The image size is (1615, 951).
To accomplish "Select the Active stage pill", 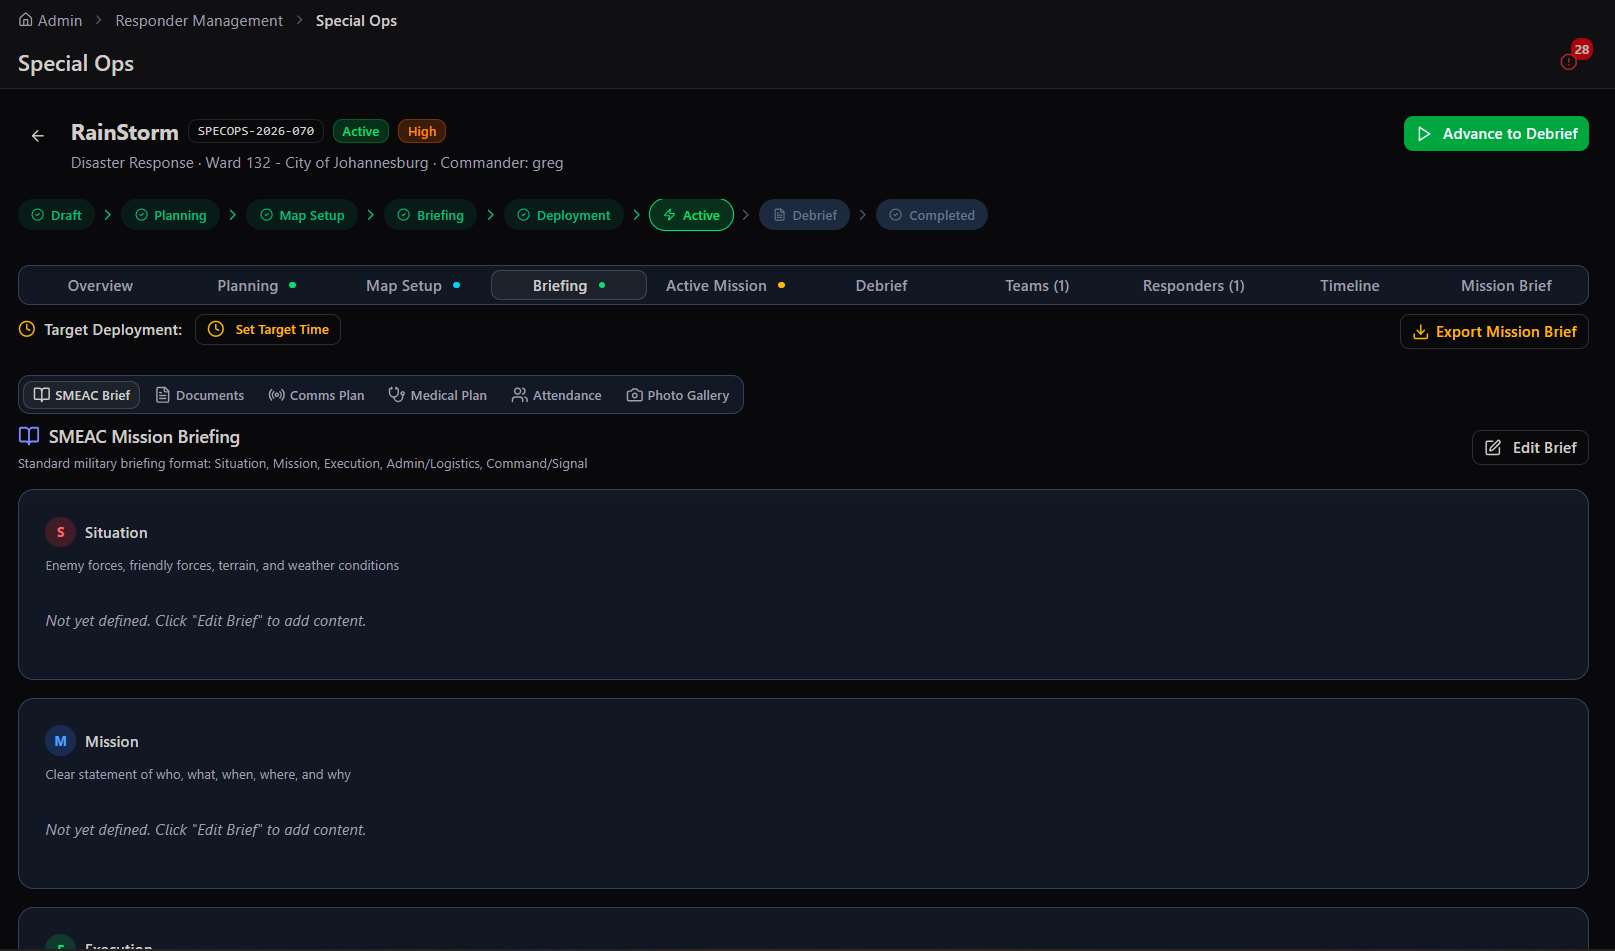I will pos(691,215).
